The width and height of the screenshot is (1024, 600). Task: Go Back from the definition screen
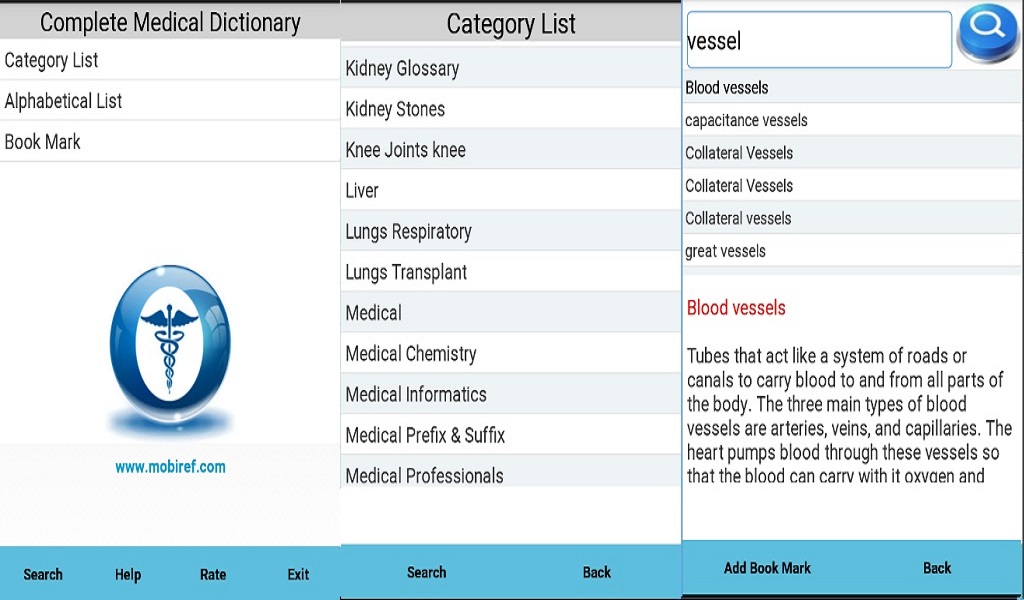tap(936, 567)
